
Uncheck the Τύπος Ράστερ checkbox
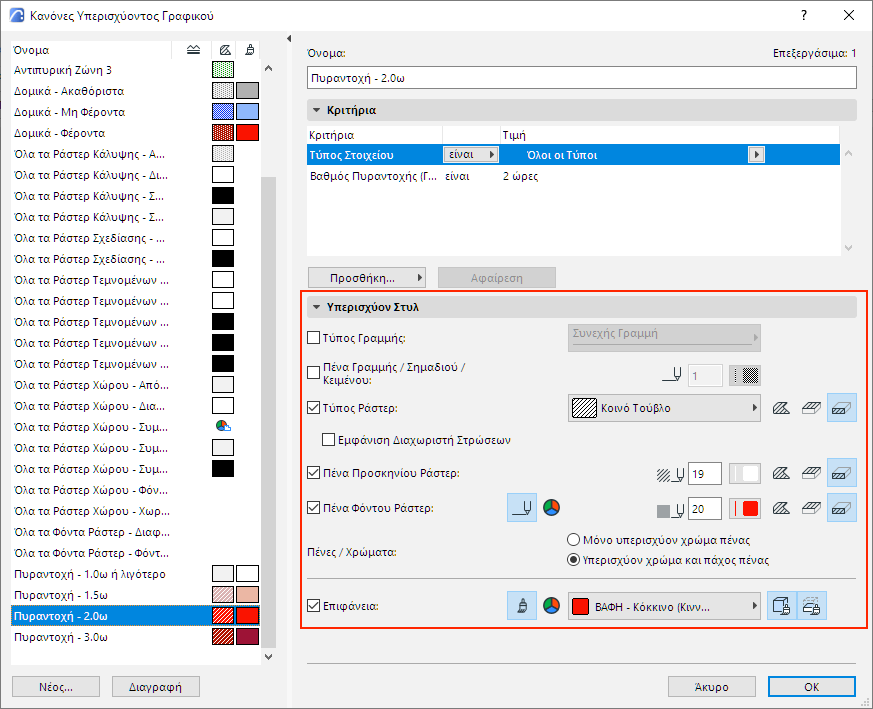(x=313, y=408)
